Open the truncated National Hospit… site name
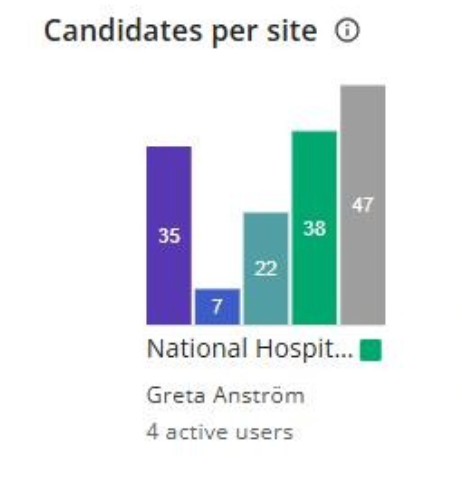The height and width of the screenshot is (480, 462). coord(250,349)
